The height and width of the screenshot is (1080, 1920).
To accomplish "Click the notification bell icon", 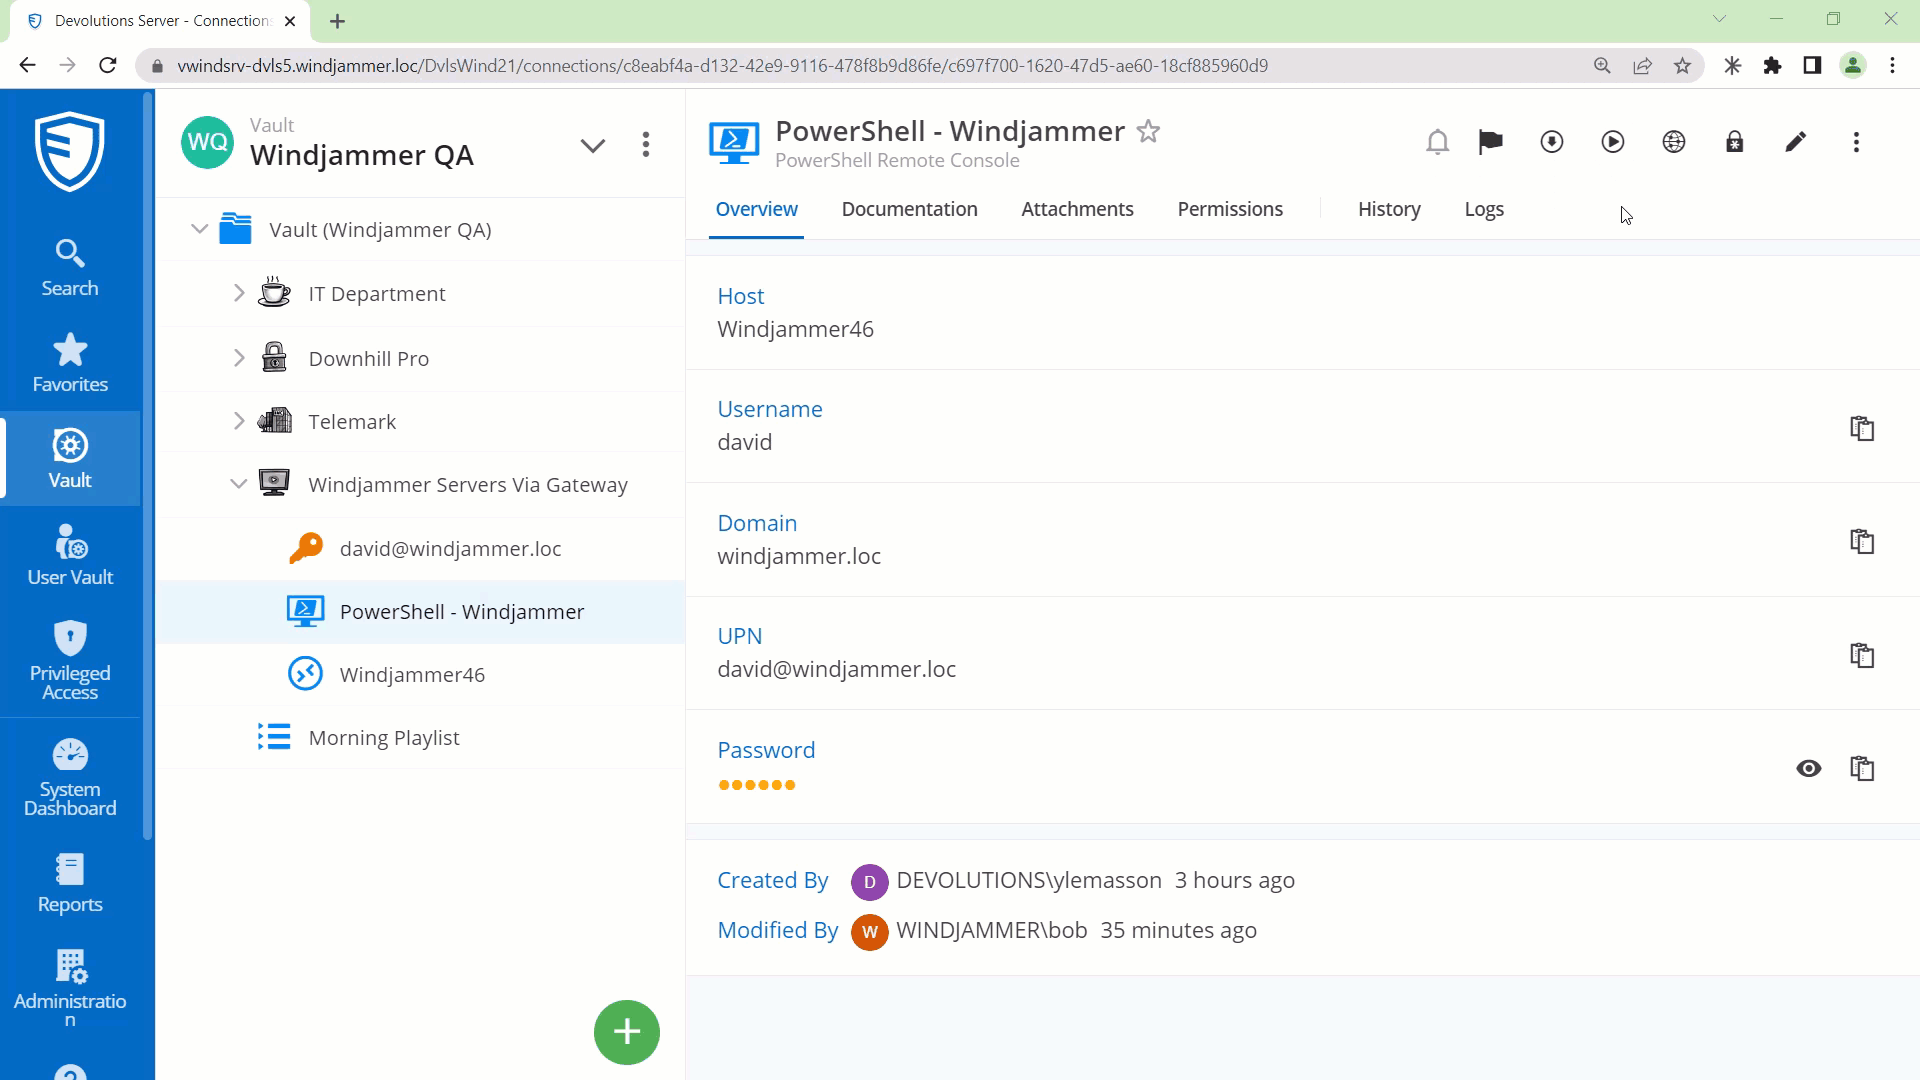I will coord(1437,142).
